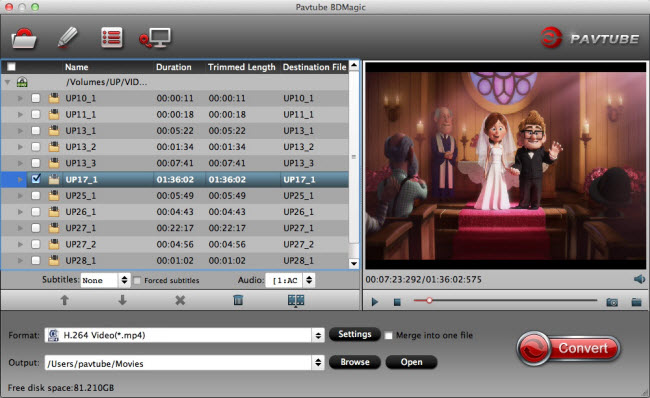Image resolution: width=650 pixels, height=398 pixels.
Task: Take a snapshot with camera icon
Action: coord(612,302)
